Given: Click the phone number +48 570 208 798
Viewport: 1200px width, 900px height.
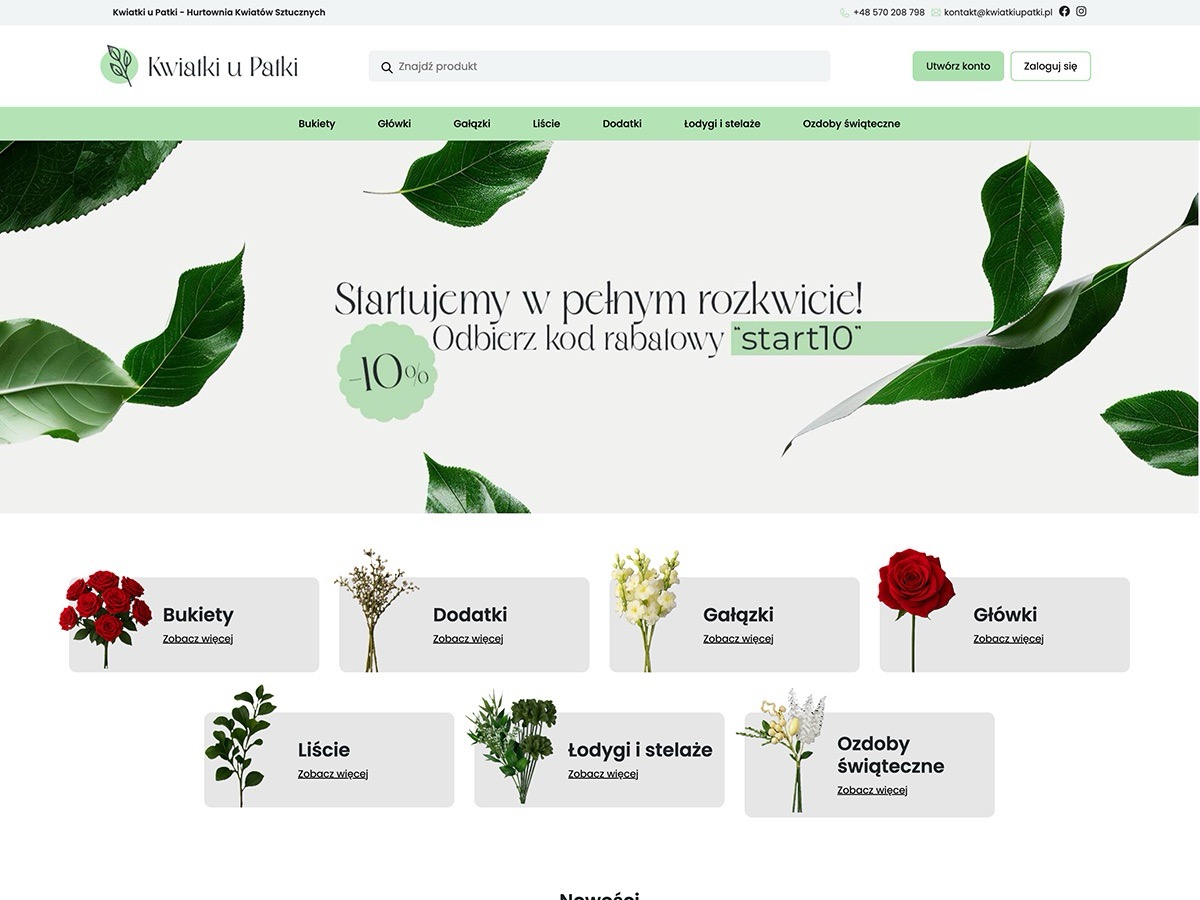Looking at the screenshot, I should [889, 12].
